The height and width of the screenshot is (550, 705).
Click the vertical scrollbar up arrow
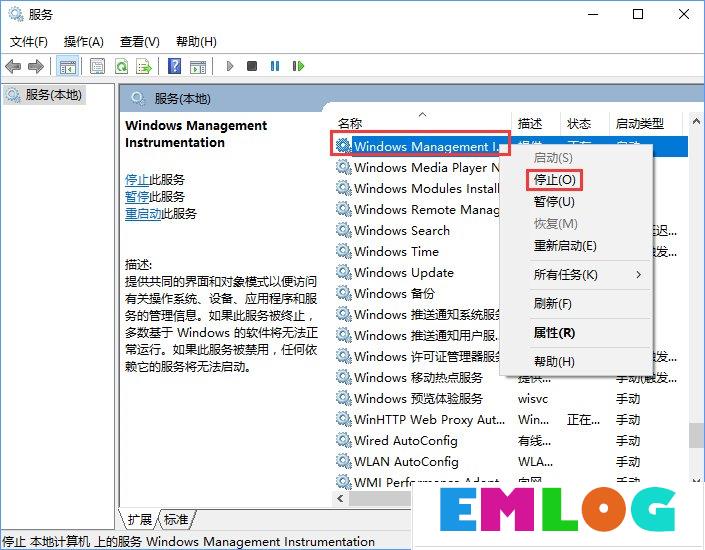point(696,121)
